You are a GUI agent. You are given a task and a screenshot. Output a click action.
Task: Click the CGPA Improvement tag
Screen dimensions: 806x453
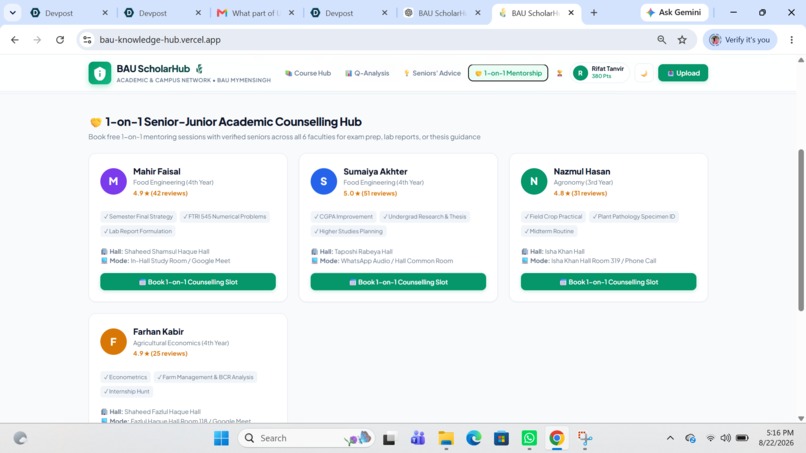coord(343,216)
